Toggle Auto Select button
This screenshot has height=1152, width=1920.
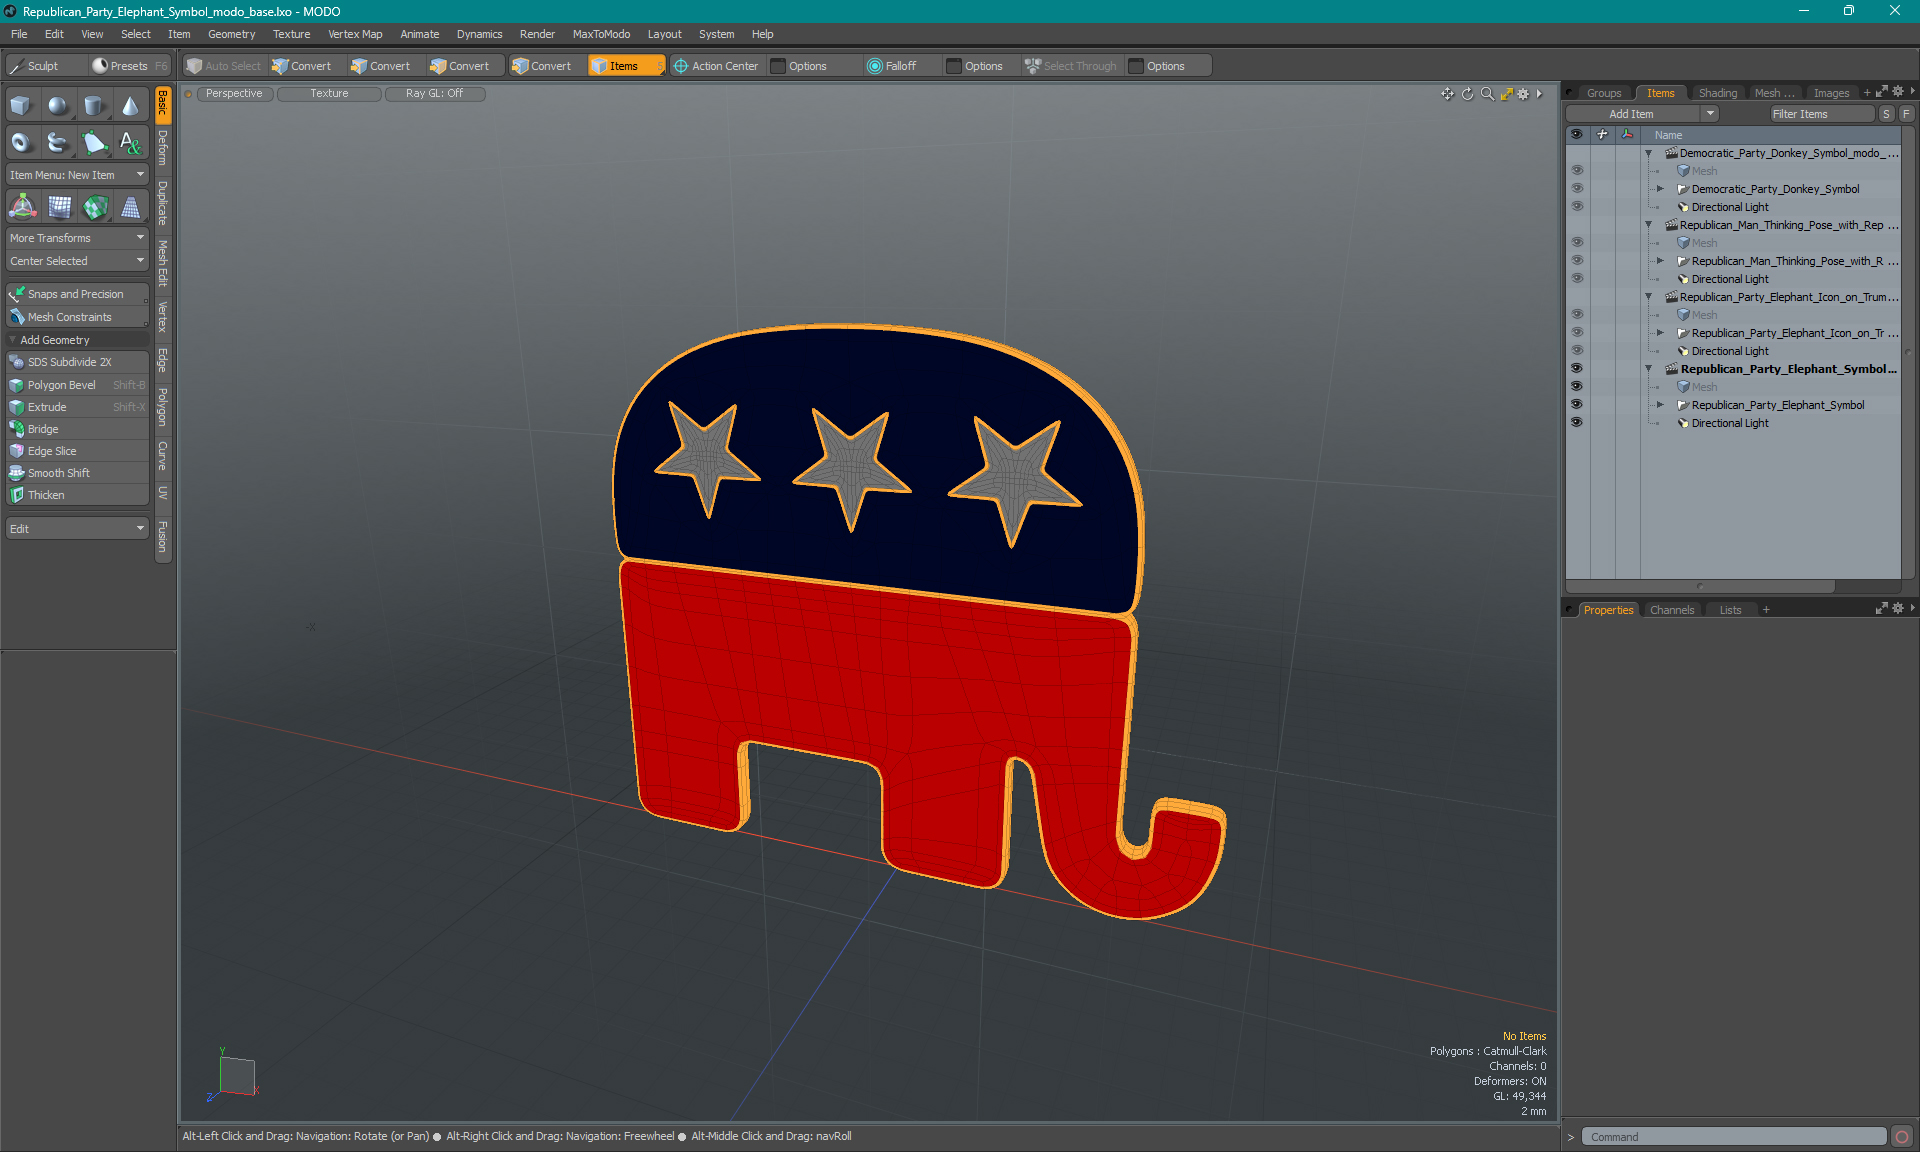click(x=224, y=66)
